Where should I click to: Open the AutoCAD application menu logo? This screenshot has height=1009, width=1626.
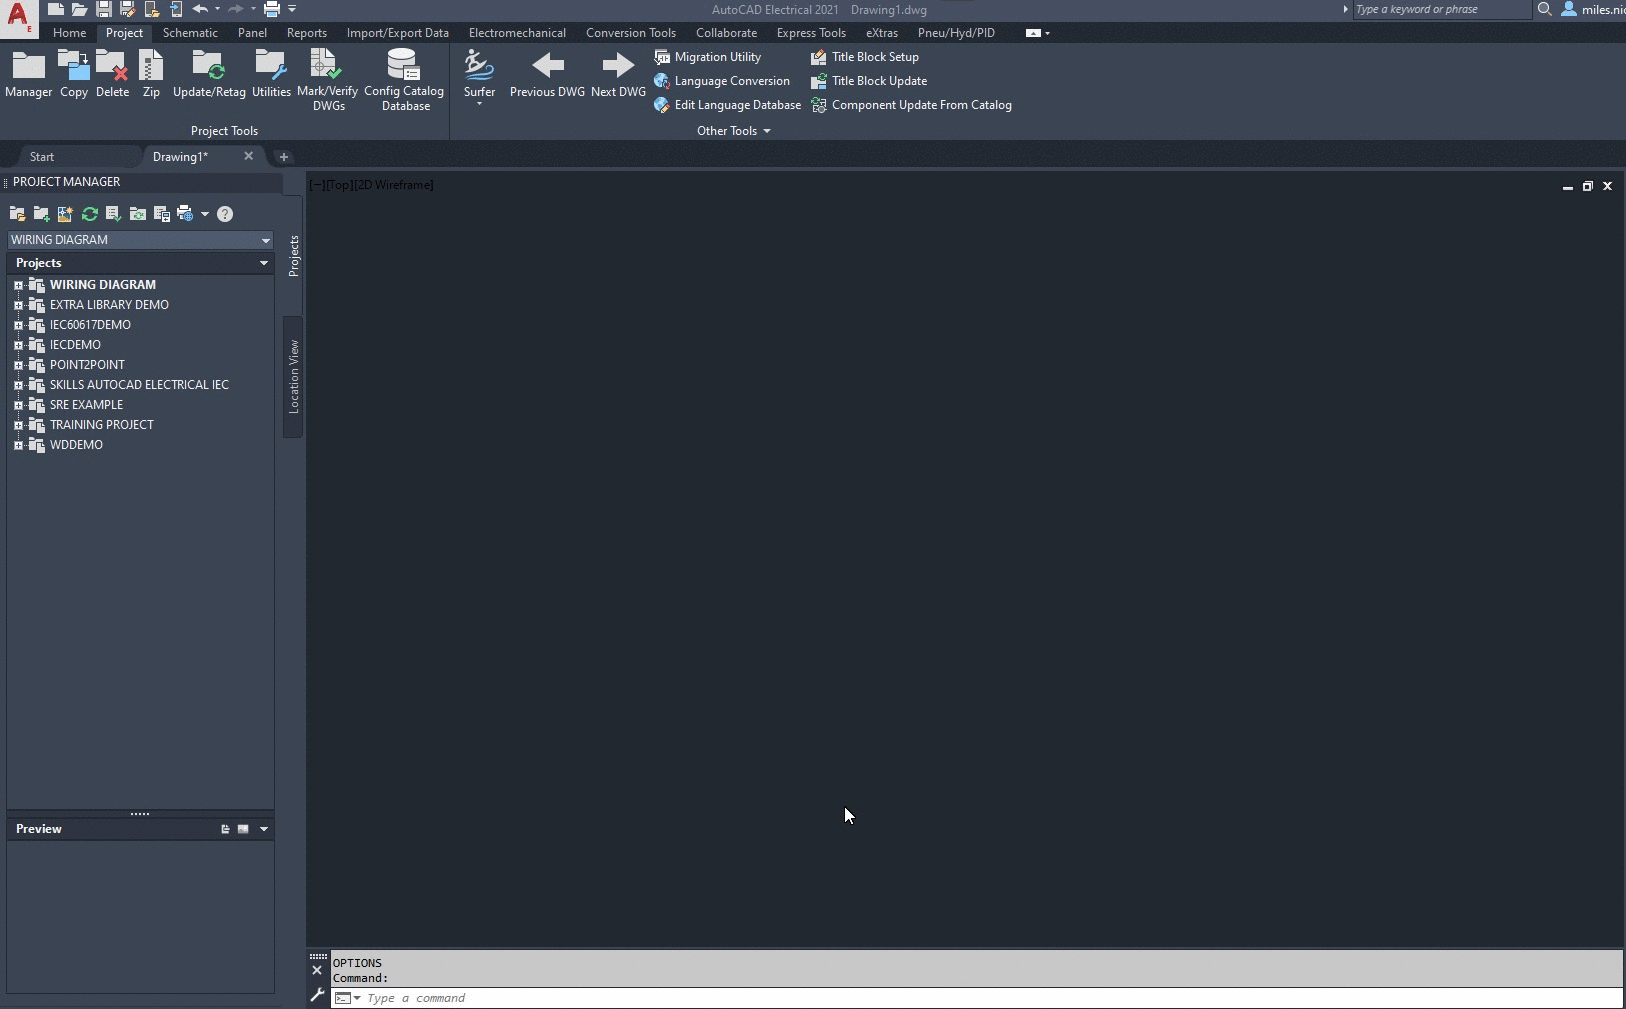tap(19, 17)
